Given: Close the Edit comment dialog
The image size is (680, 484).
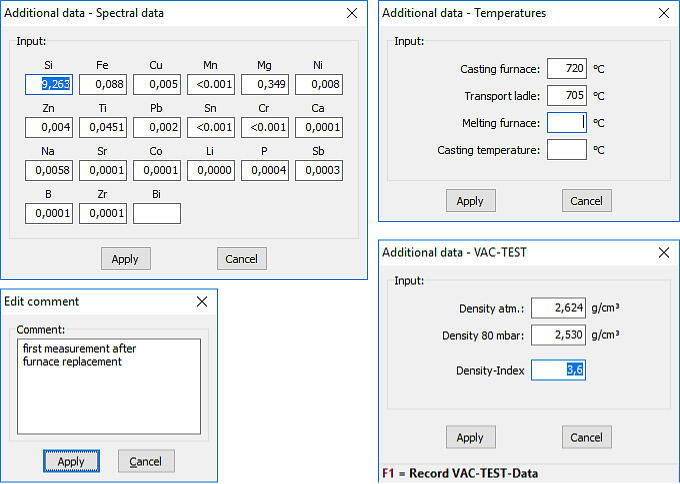Looking at the screenshot, I should tap(201, 301).
